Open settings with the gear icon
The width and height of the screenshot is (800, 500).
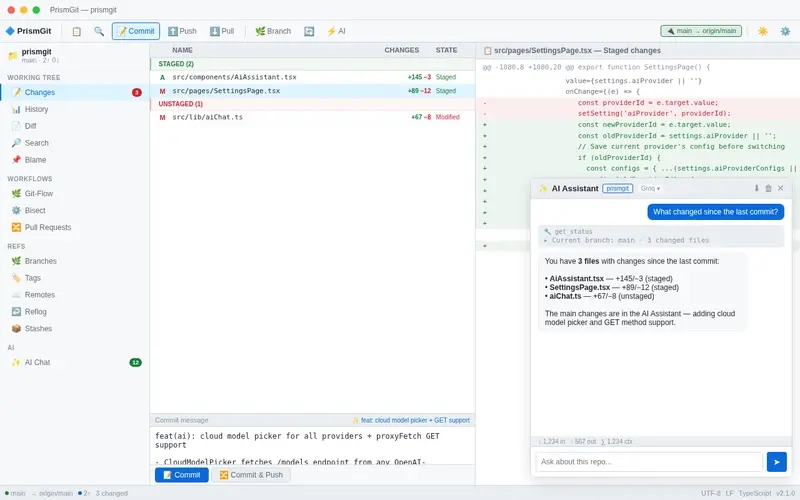pos(785,31)
